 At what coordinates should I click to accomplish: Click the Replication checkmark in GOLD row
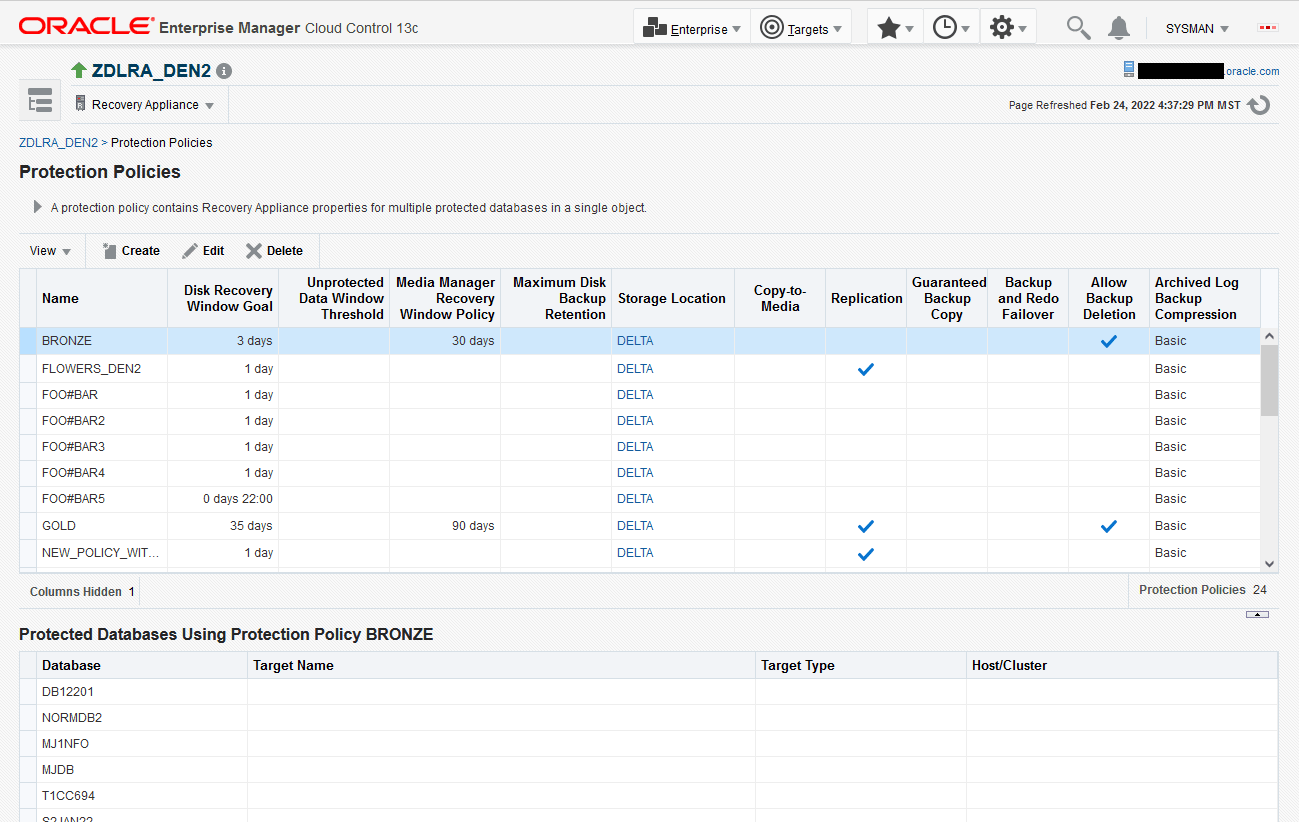(x=866, y=526)
